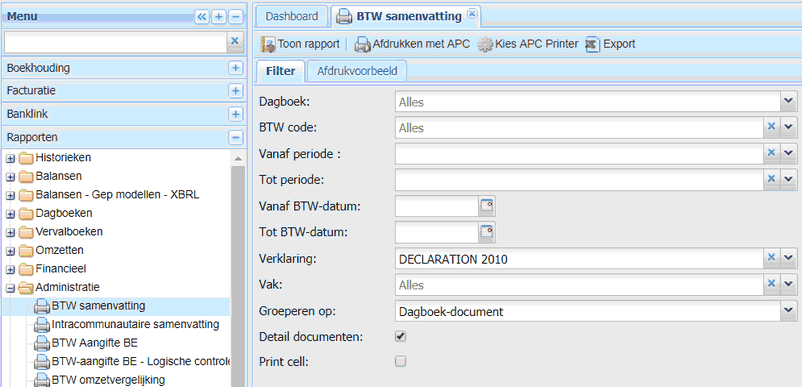Enable the Print cell checkbox
This screenshot has width=802, height=387.
click(x=400, y=361)
